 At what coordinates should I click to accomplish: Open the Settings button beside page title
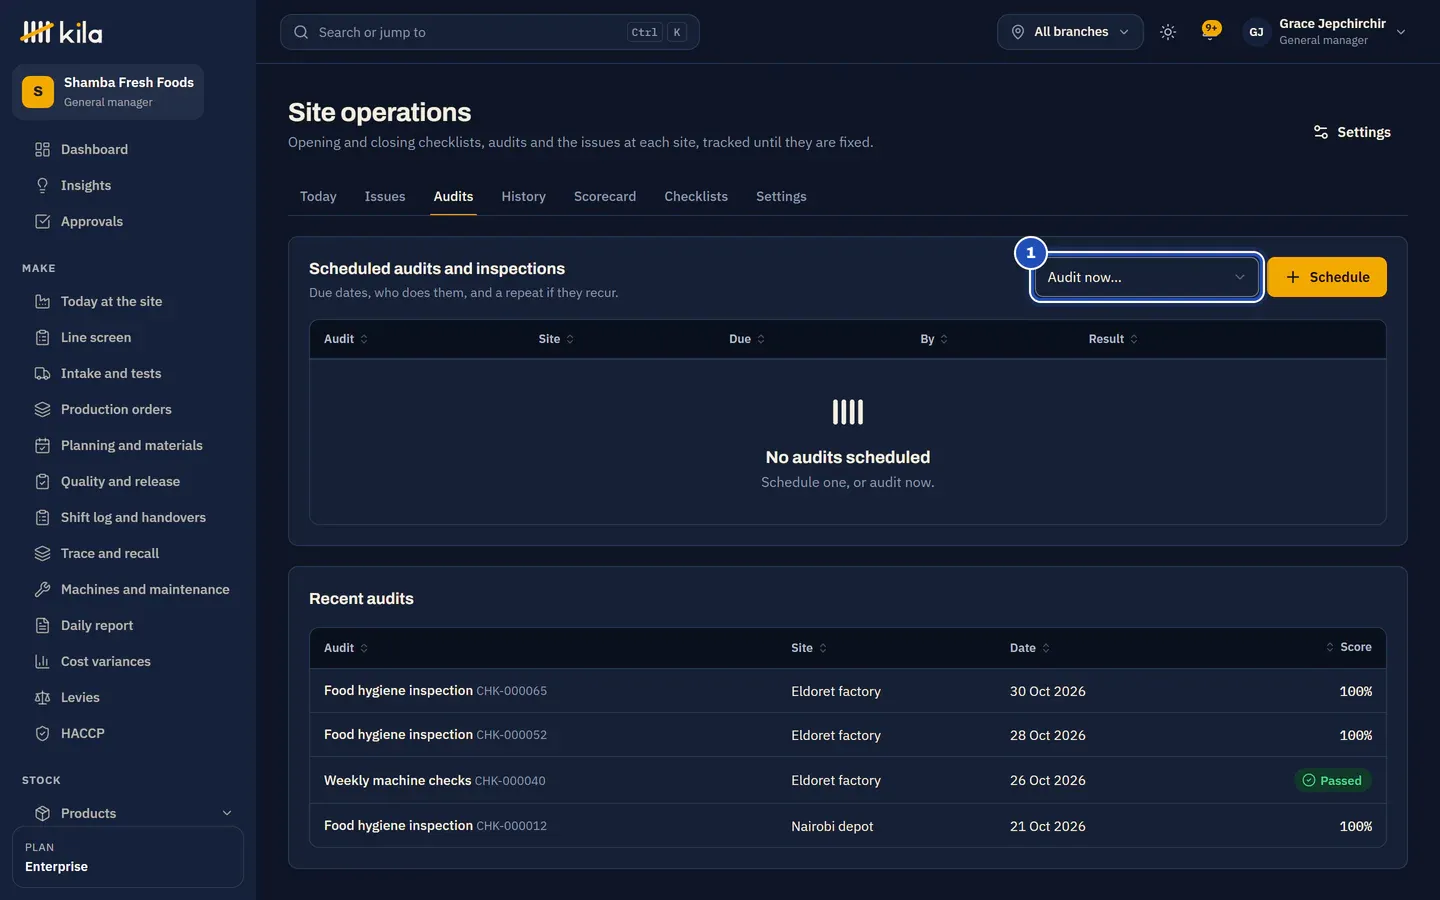coord(1352,132)
